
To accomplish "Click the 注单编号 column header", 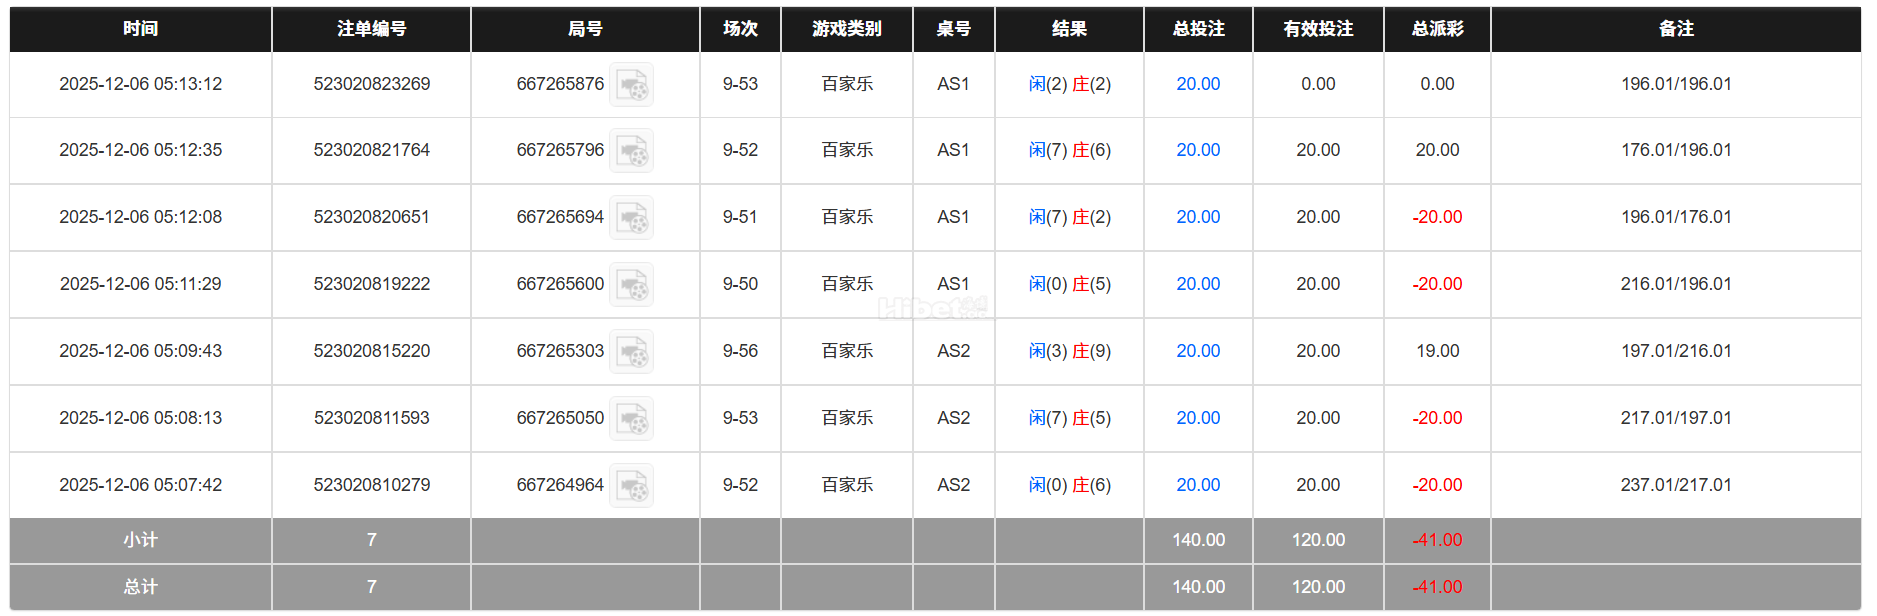I will point(371,29).
